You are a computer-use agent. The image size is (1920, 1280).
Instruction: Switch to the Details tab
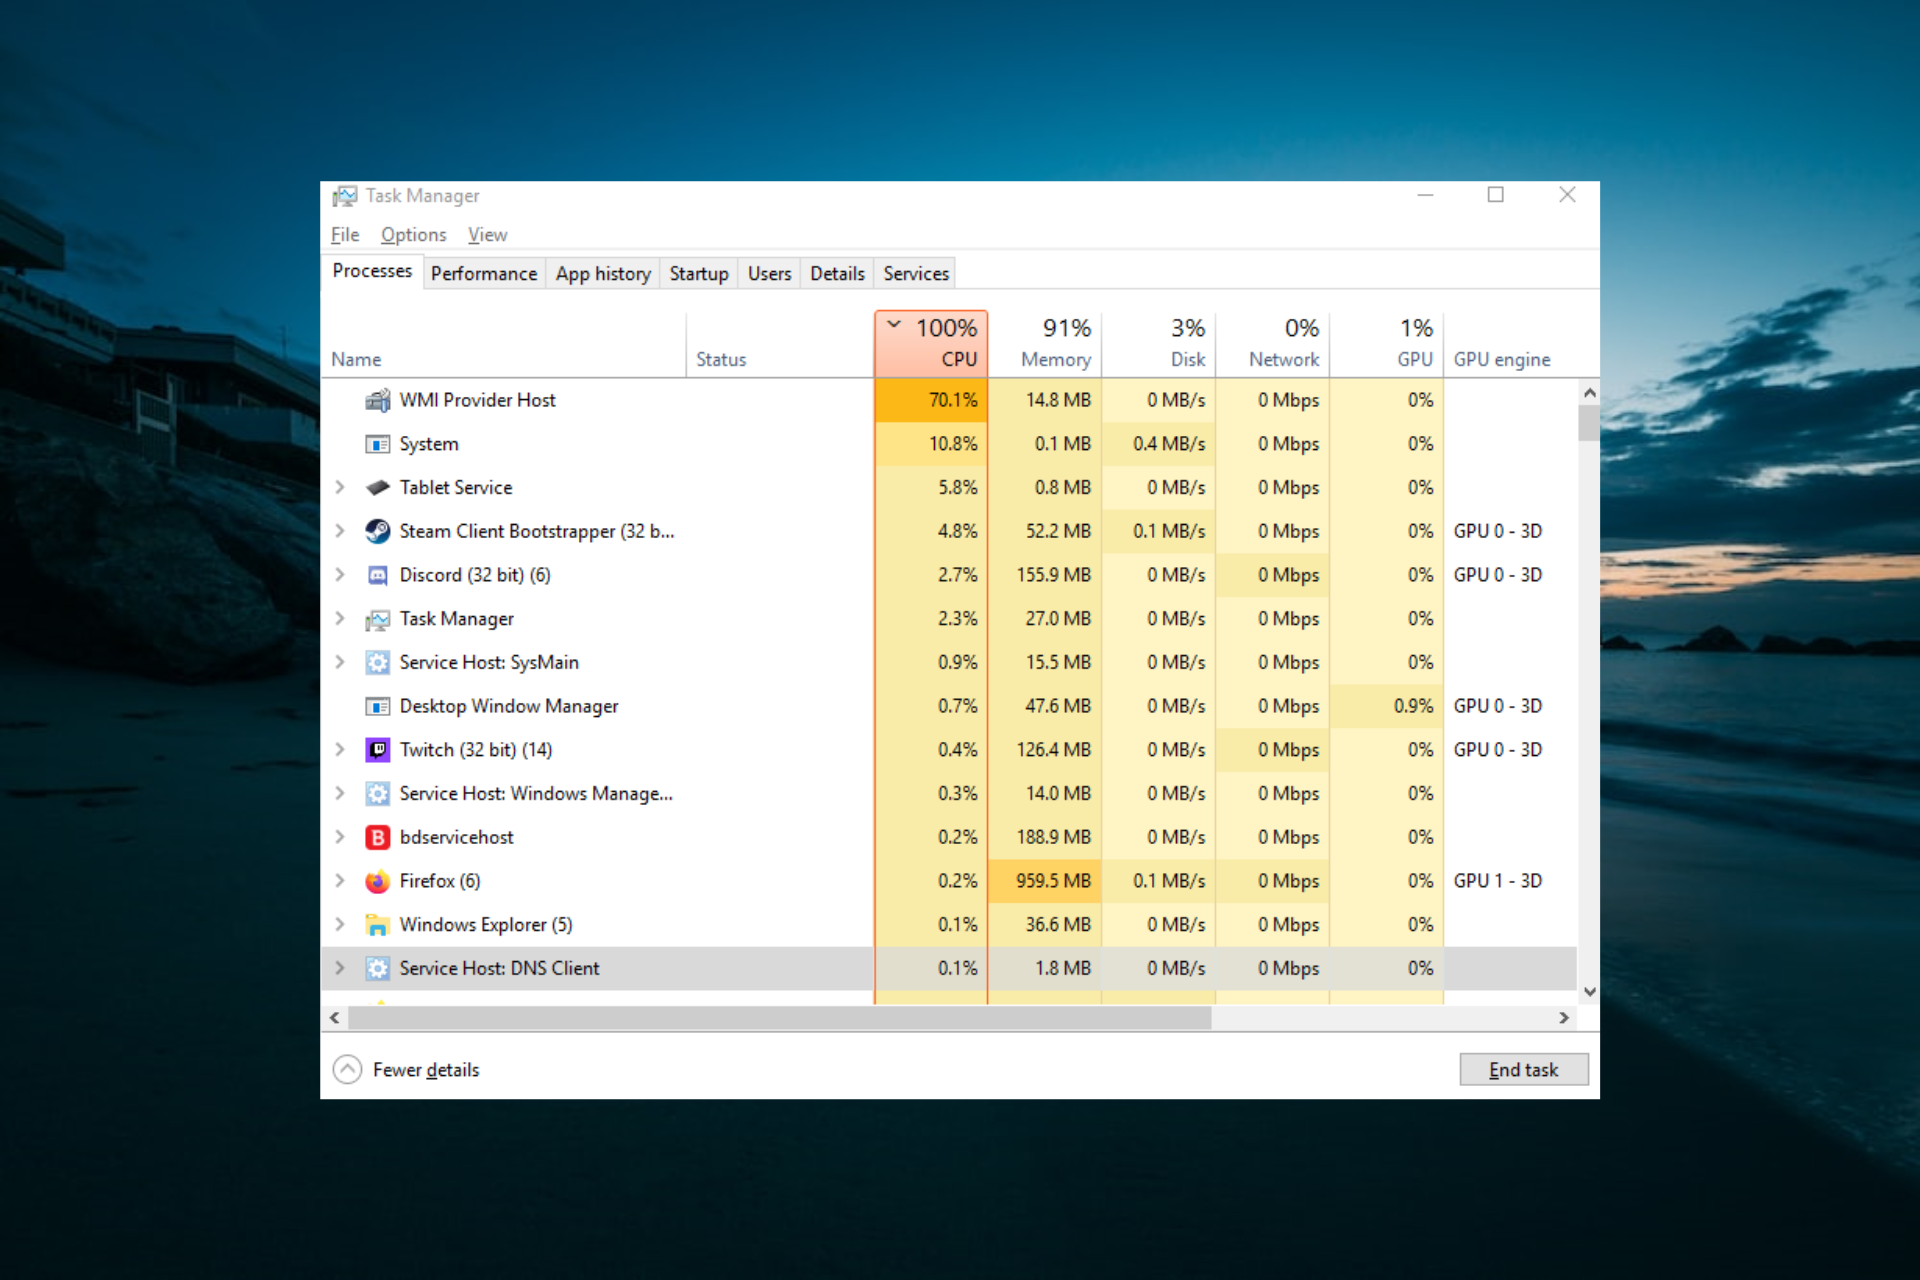click(837, 274)
